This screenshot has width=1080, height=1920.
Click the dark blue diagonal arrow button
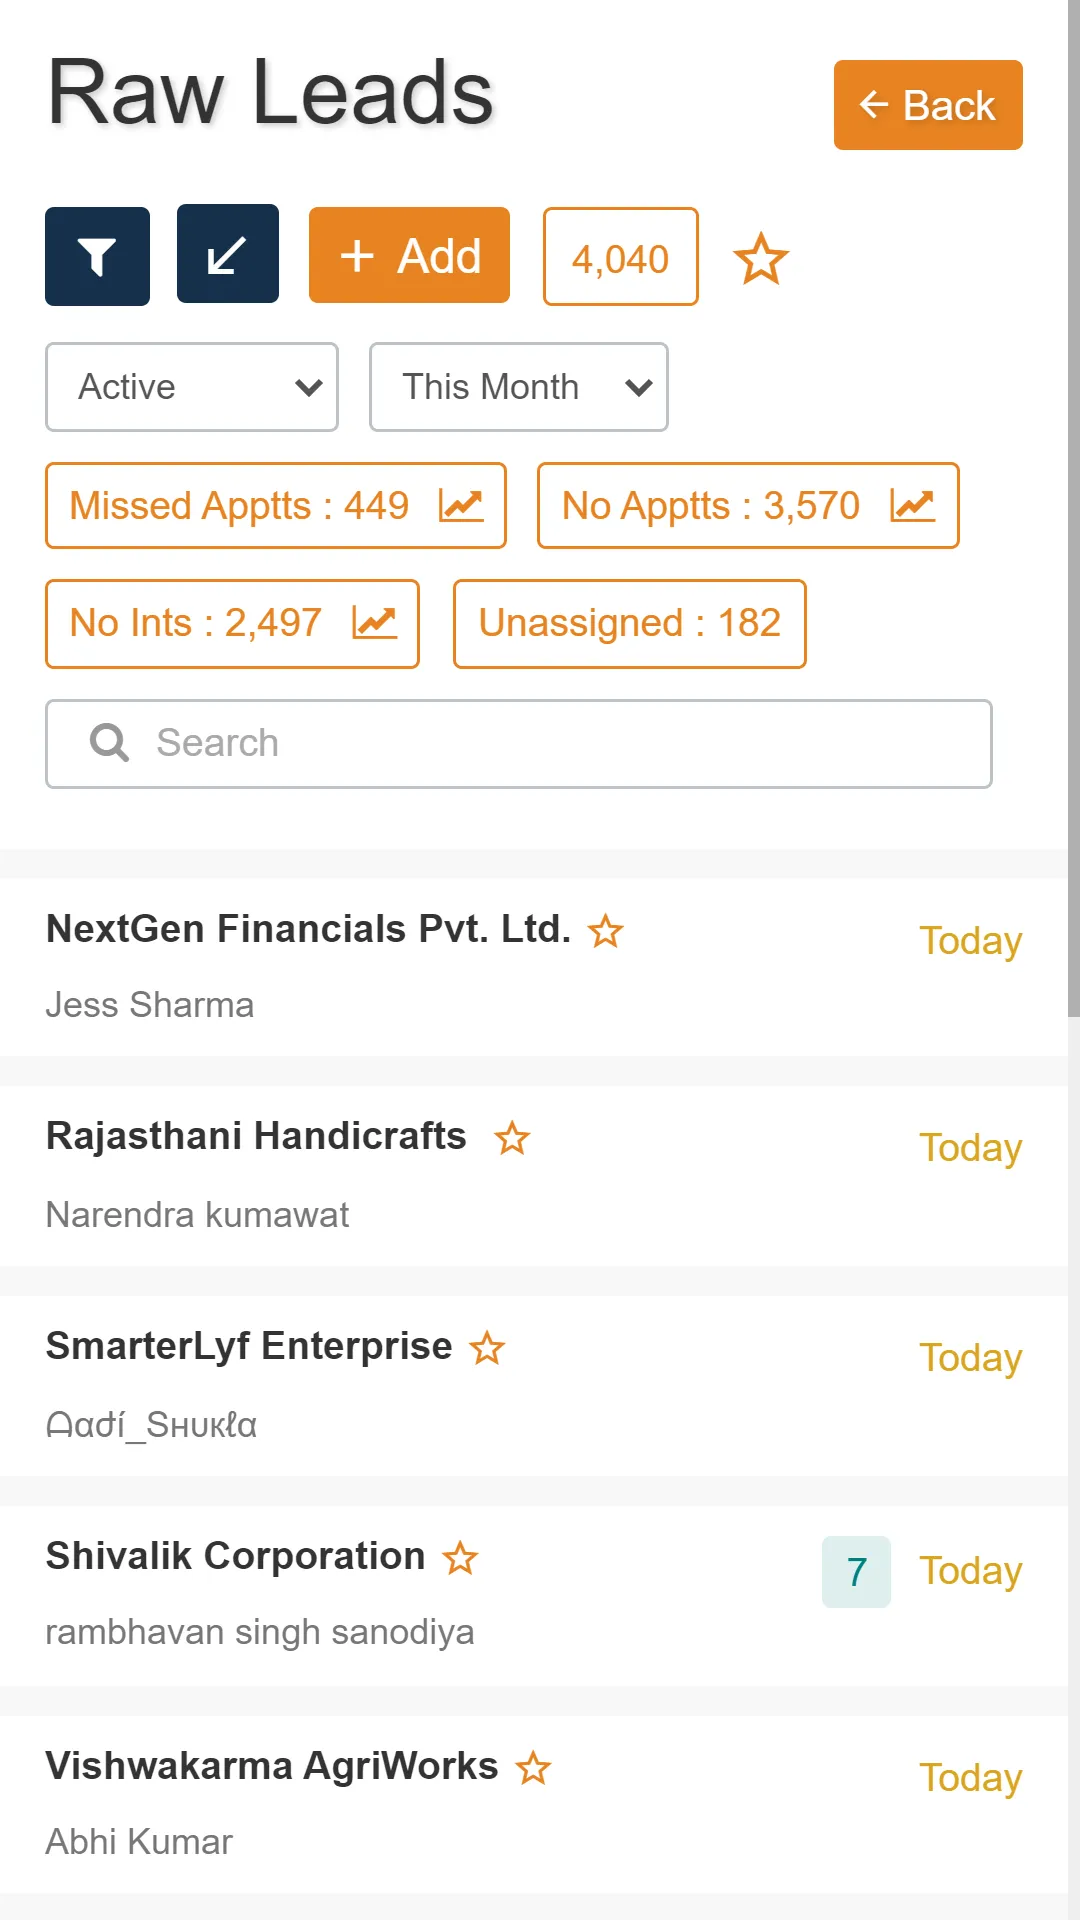[228, 254]
